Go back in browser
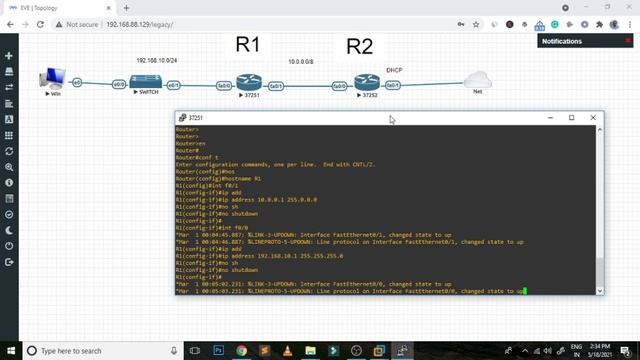640x360 pixels. 10,24
